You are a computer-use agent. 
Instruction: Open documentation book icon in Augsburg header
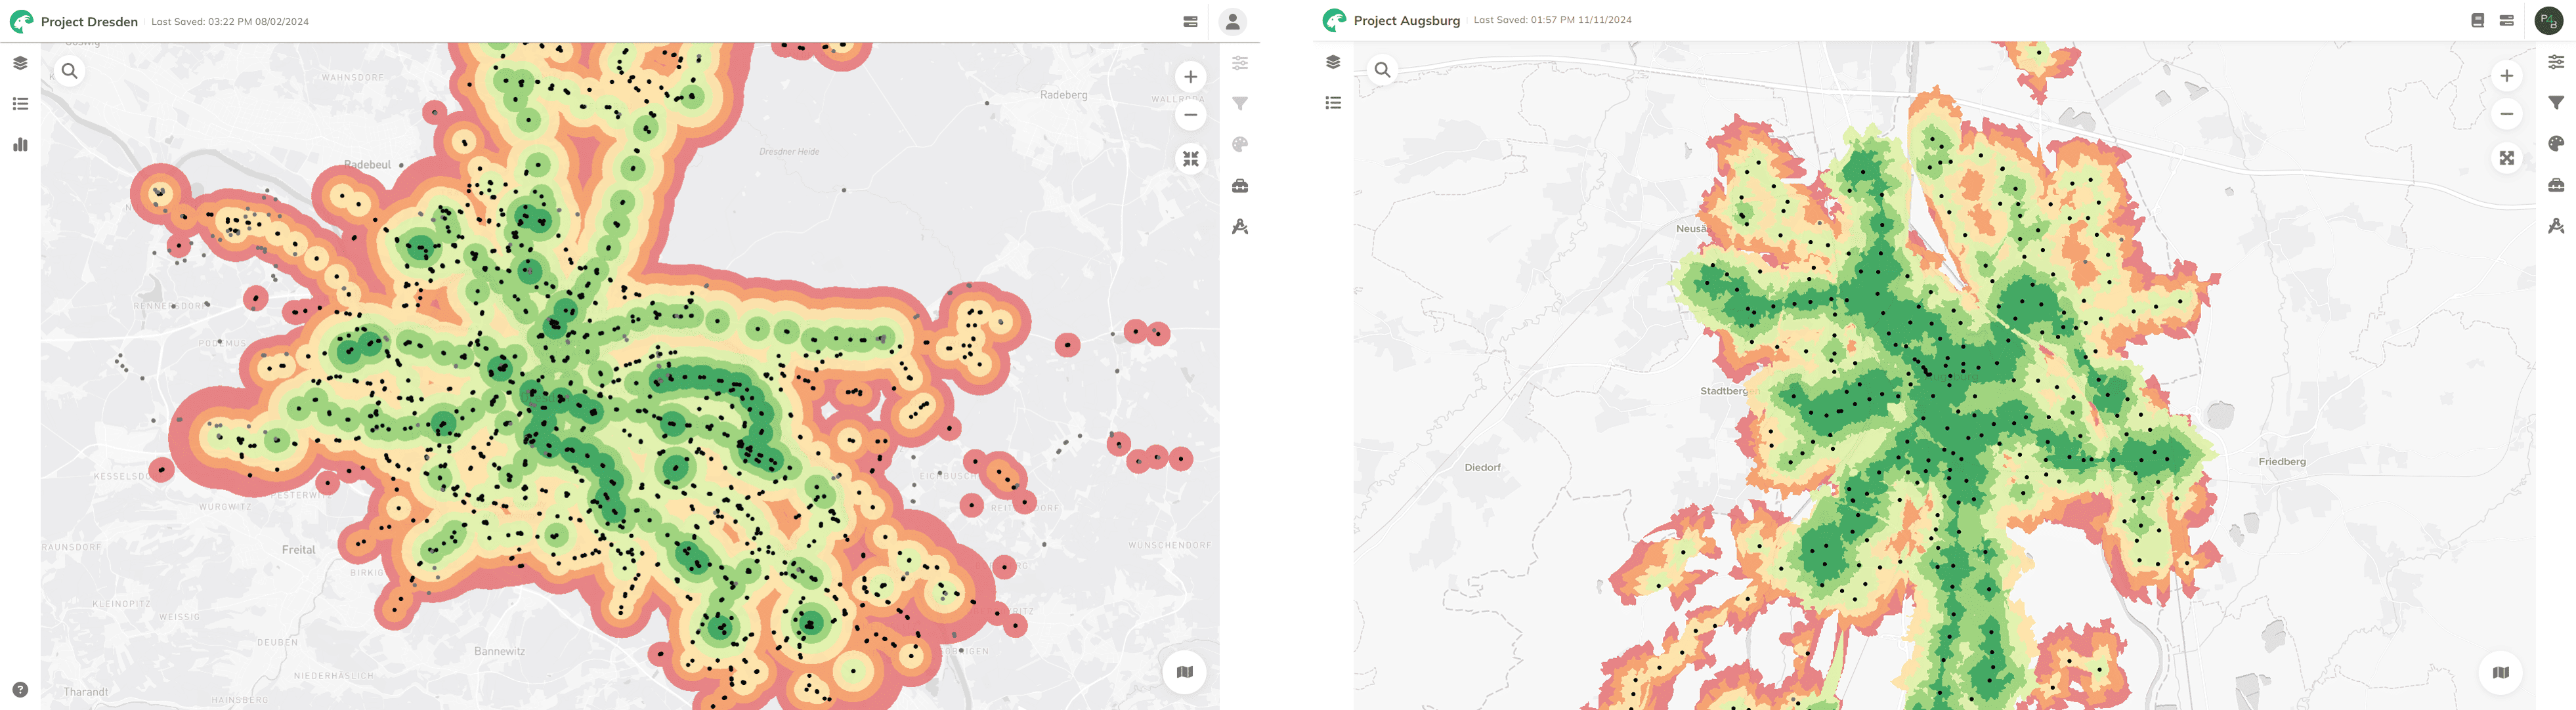pyautogui.click(x=2477, y=20)
